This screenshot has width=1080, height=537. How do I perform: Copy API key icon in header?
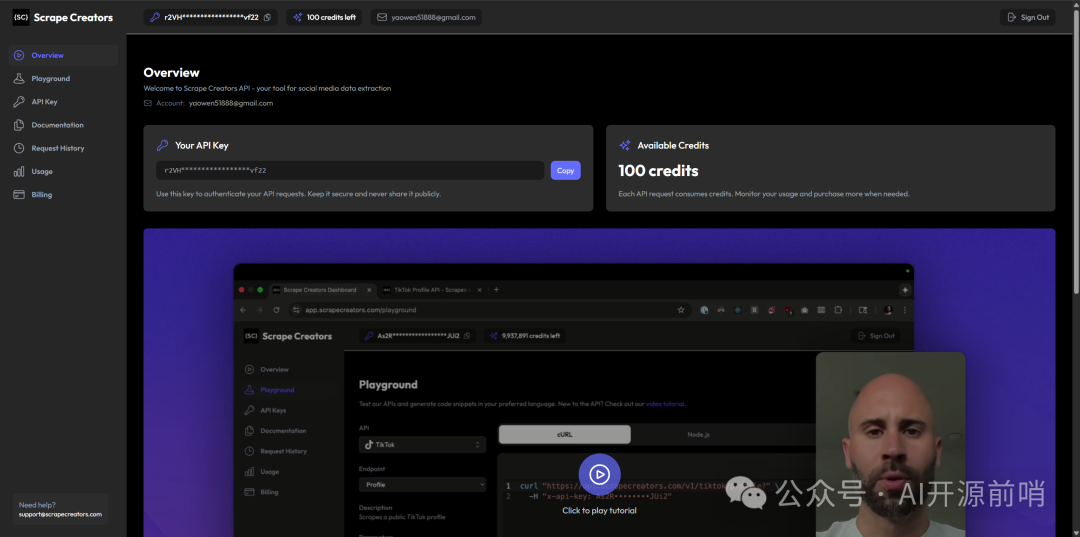[x=267, y=17]
